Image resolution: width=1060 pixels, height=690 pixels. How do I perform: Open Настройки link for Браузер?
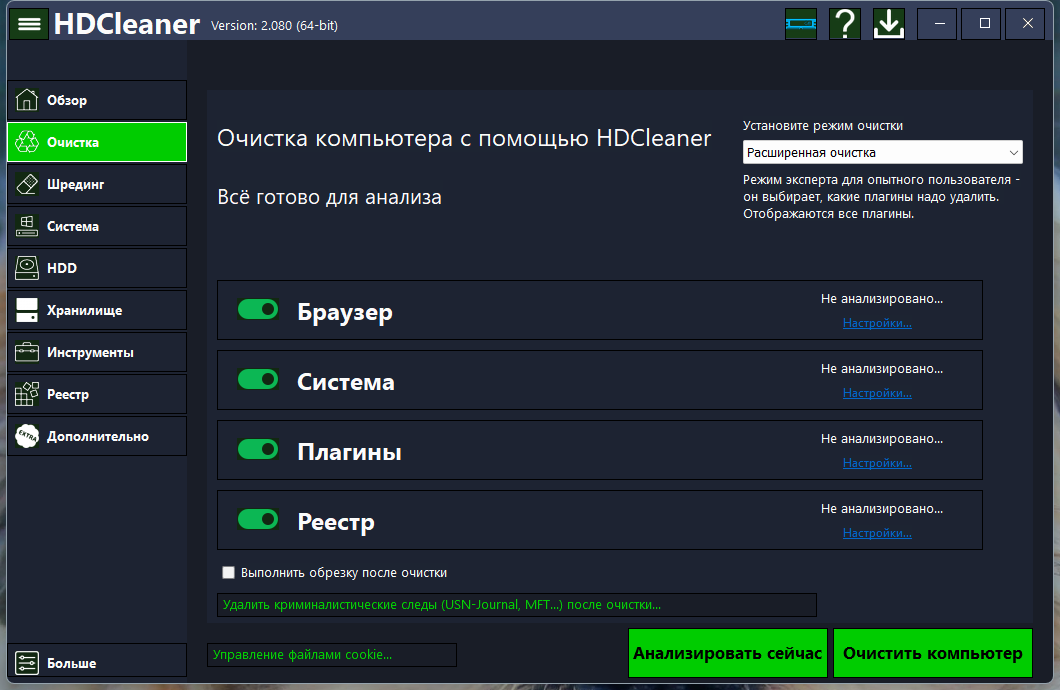877,323
